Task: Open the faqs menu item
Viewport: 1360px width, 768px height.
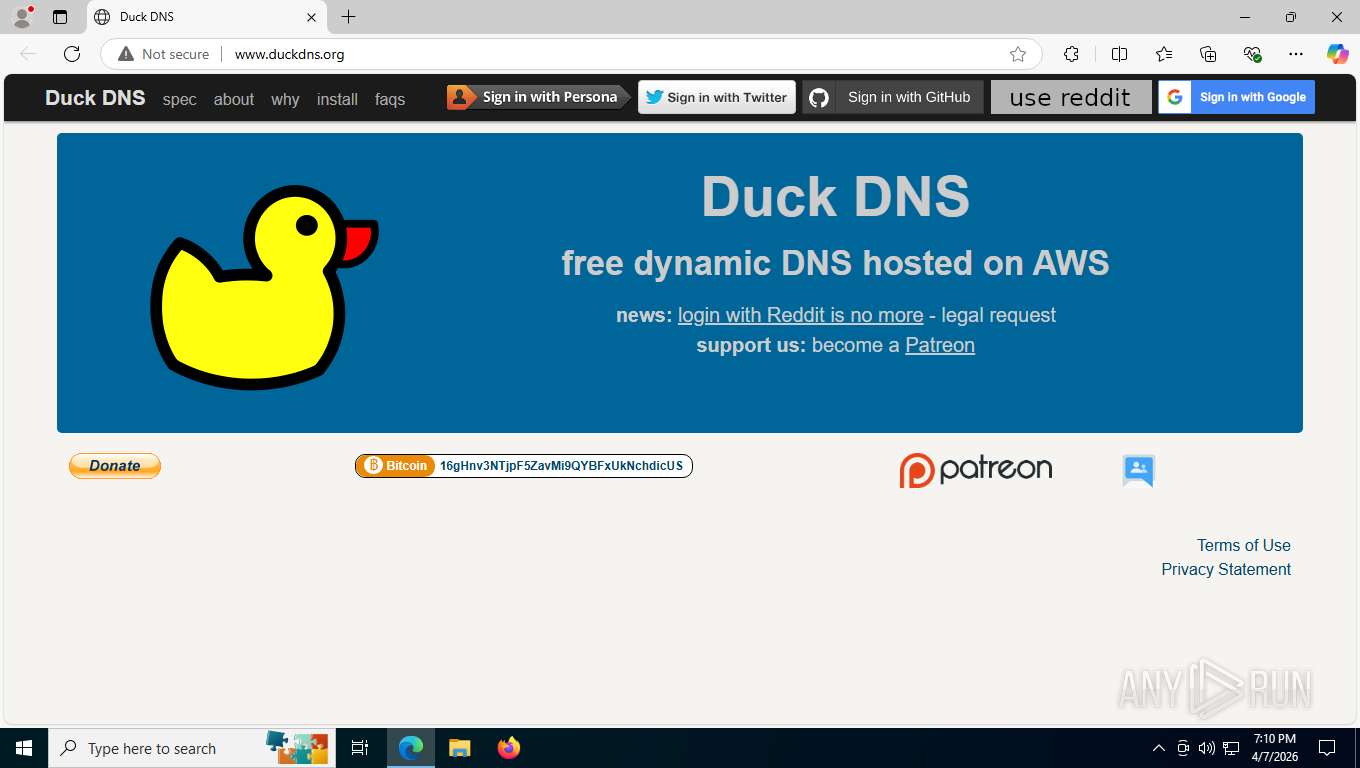Action: click(x=390, y=99)
